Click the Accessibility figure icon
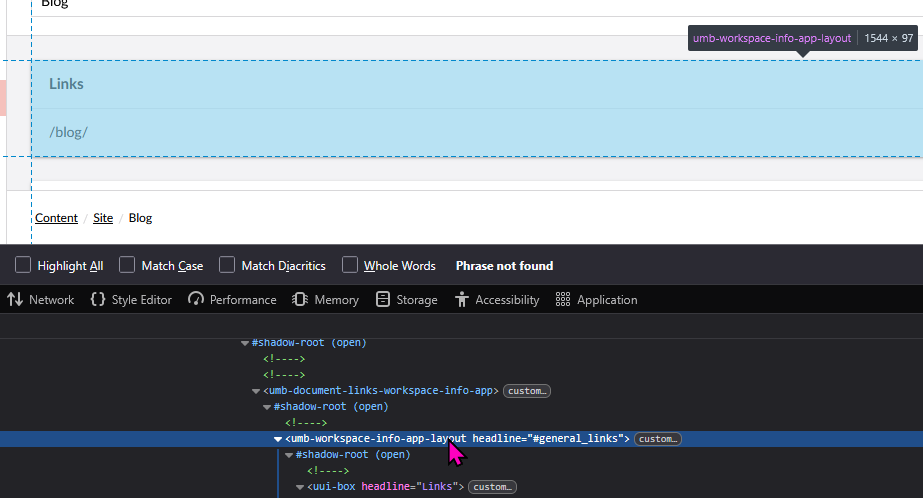The image size is (923, 498). (462, 300)
